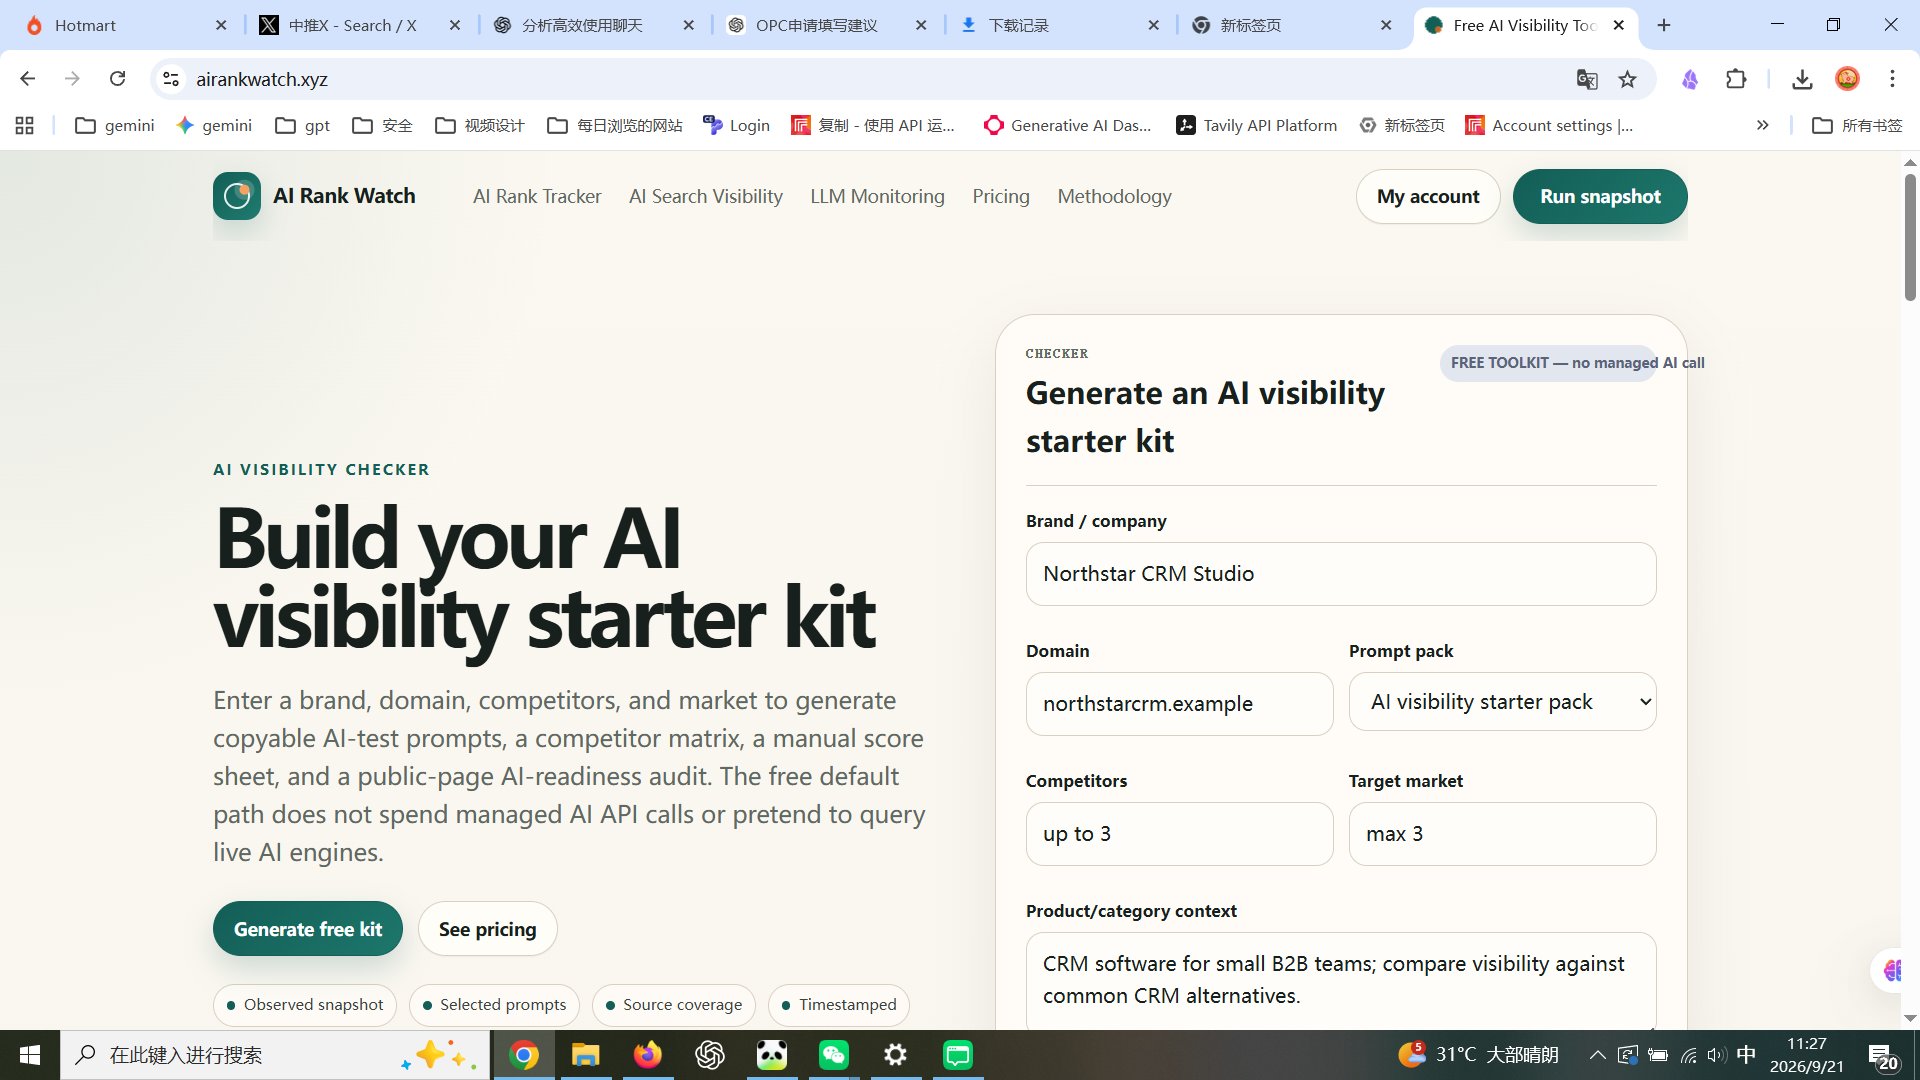Open File Explorer from the taskbar
Screen dimensions: 1920x1080
point(585,1055)
